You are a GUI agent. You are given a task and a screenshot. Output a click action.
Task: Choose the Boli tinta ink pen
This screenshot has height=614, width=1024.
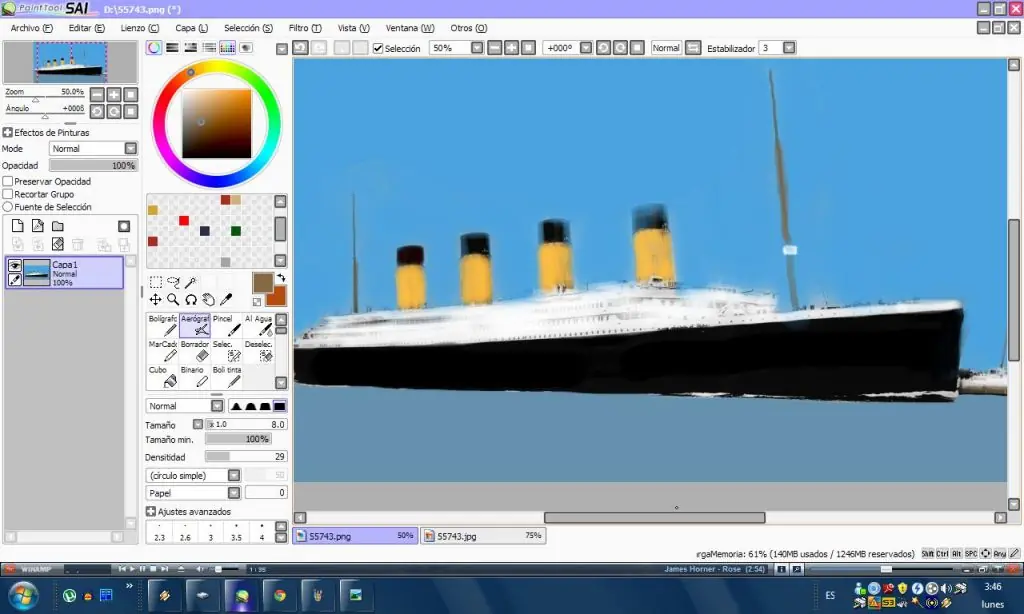(x=227, y=376)
